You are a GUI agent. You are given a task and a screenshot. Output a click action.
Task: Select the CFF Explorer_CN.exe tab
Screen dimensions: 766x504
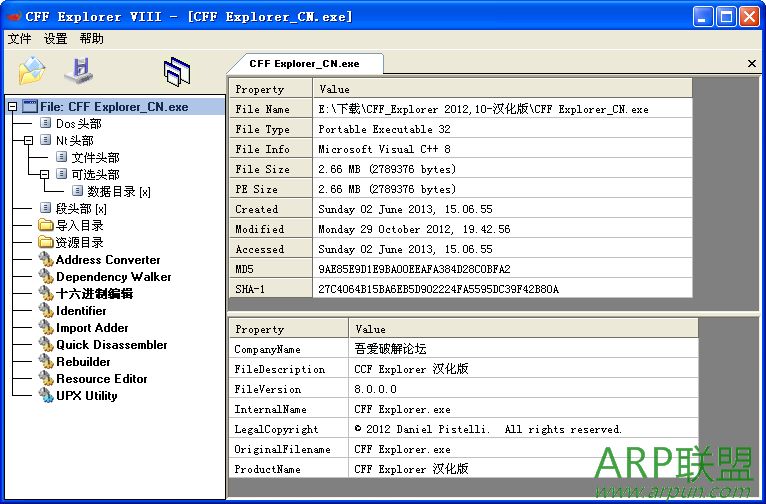click(304, 63)
